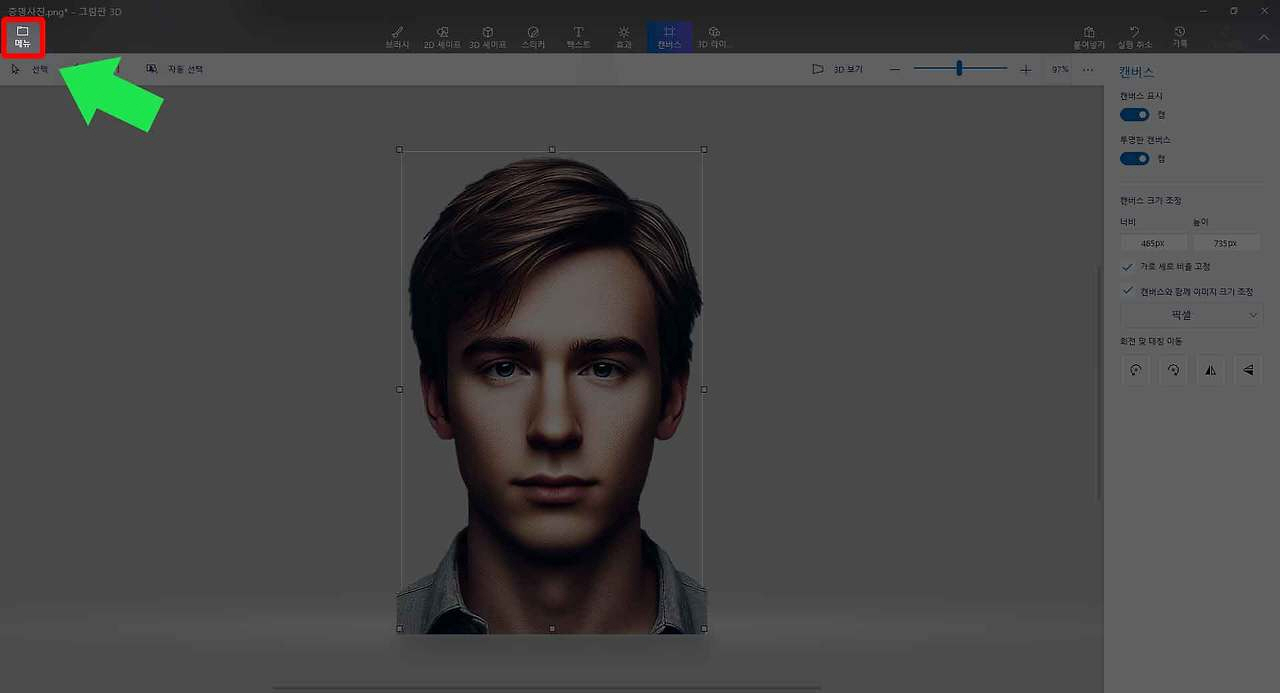
Task: Open the 메뉴 (Menu) button
Action: click(x=22, y=37)
